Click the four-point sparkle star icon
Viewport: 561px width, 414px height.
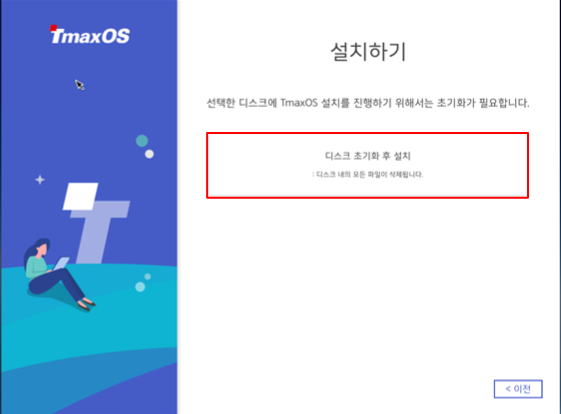tap(40, 179)
